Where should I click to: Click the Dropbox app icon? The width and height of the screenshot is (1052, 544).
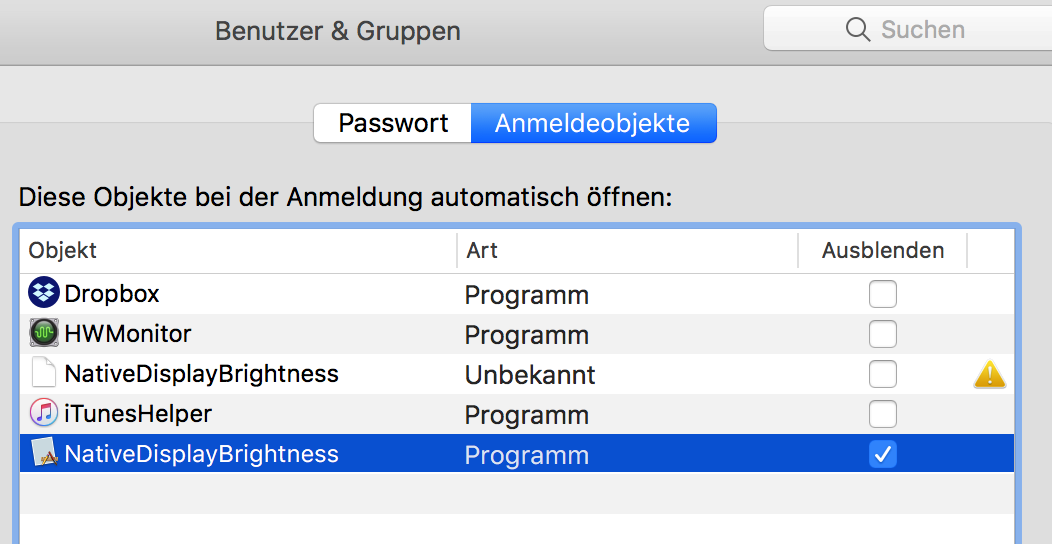44,294
